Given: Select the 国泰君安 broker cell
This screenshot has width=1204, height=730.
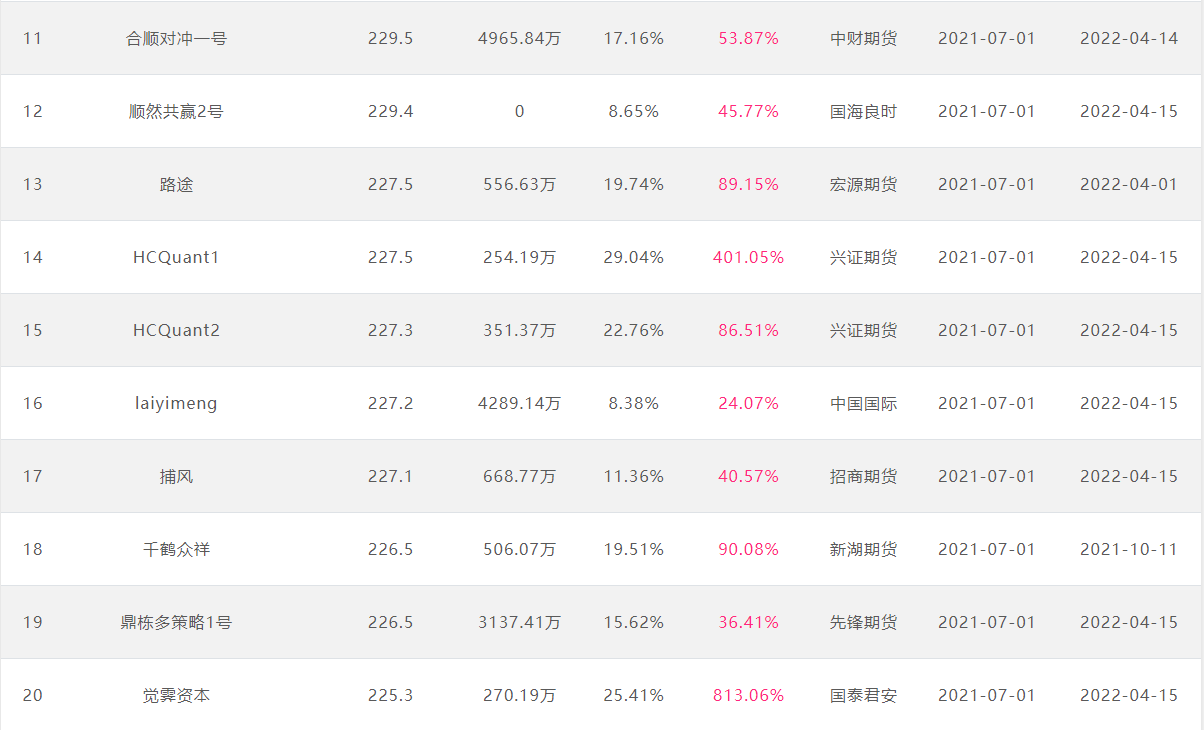Looking at the screenshot, I should (x=863, y=695).
